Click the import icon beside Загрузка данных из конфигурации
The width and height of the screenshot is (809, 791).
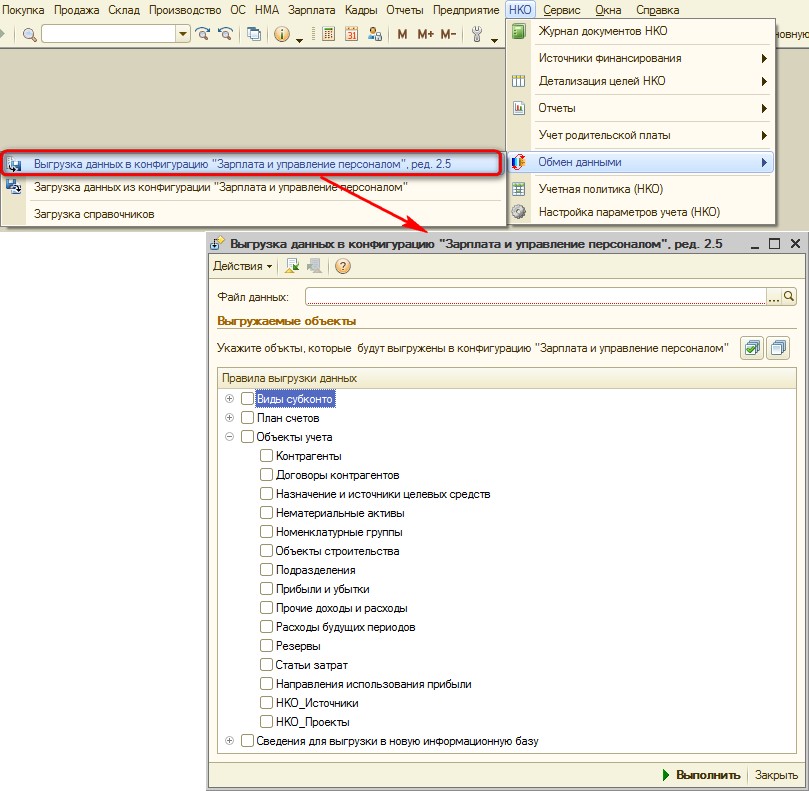point(14,186)
